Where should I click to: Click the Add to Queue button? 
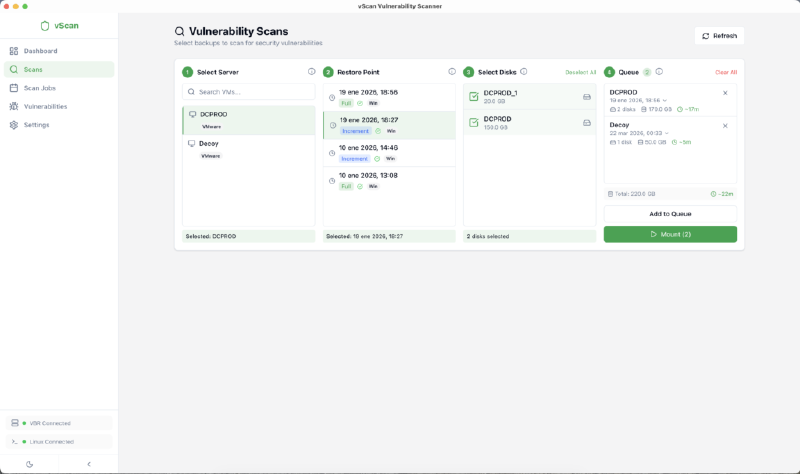[670, 214]
